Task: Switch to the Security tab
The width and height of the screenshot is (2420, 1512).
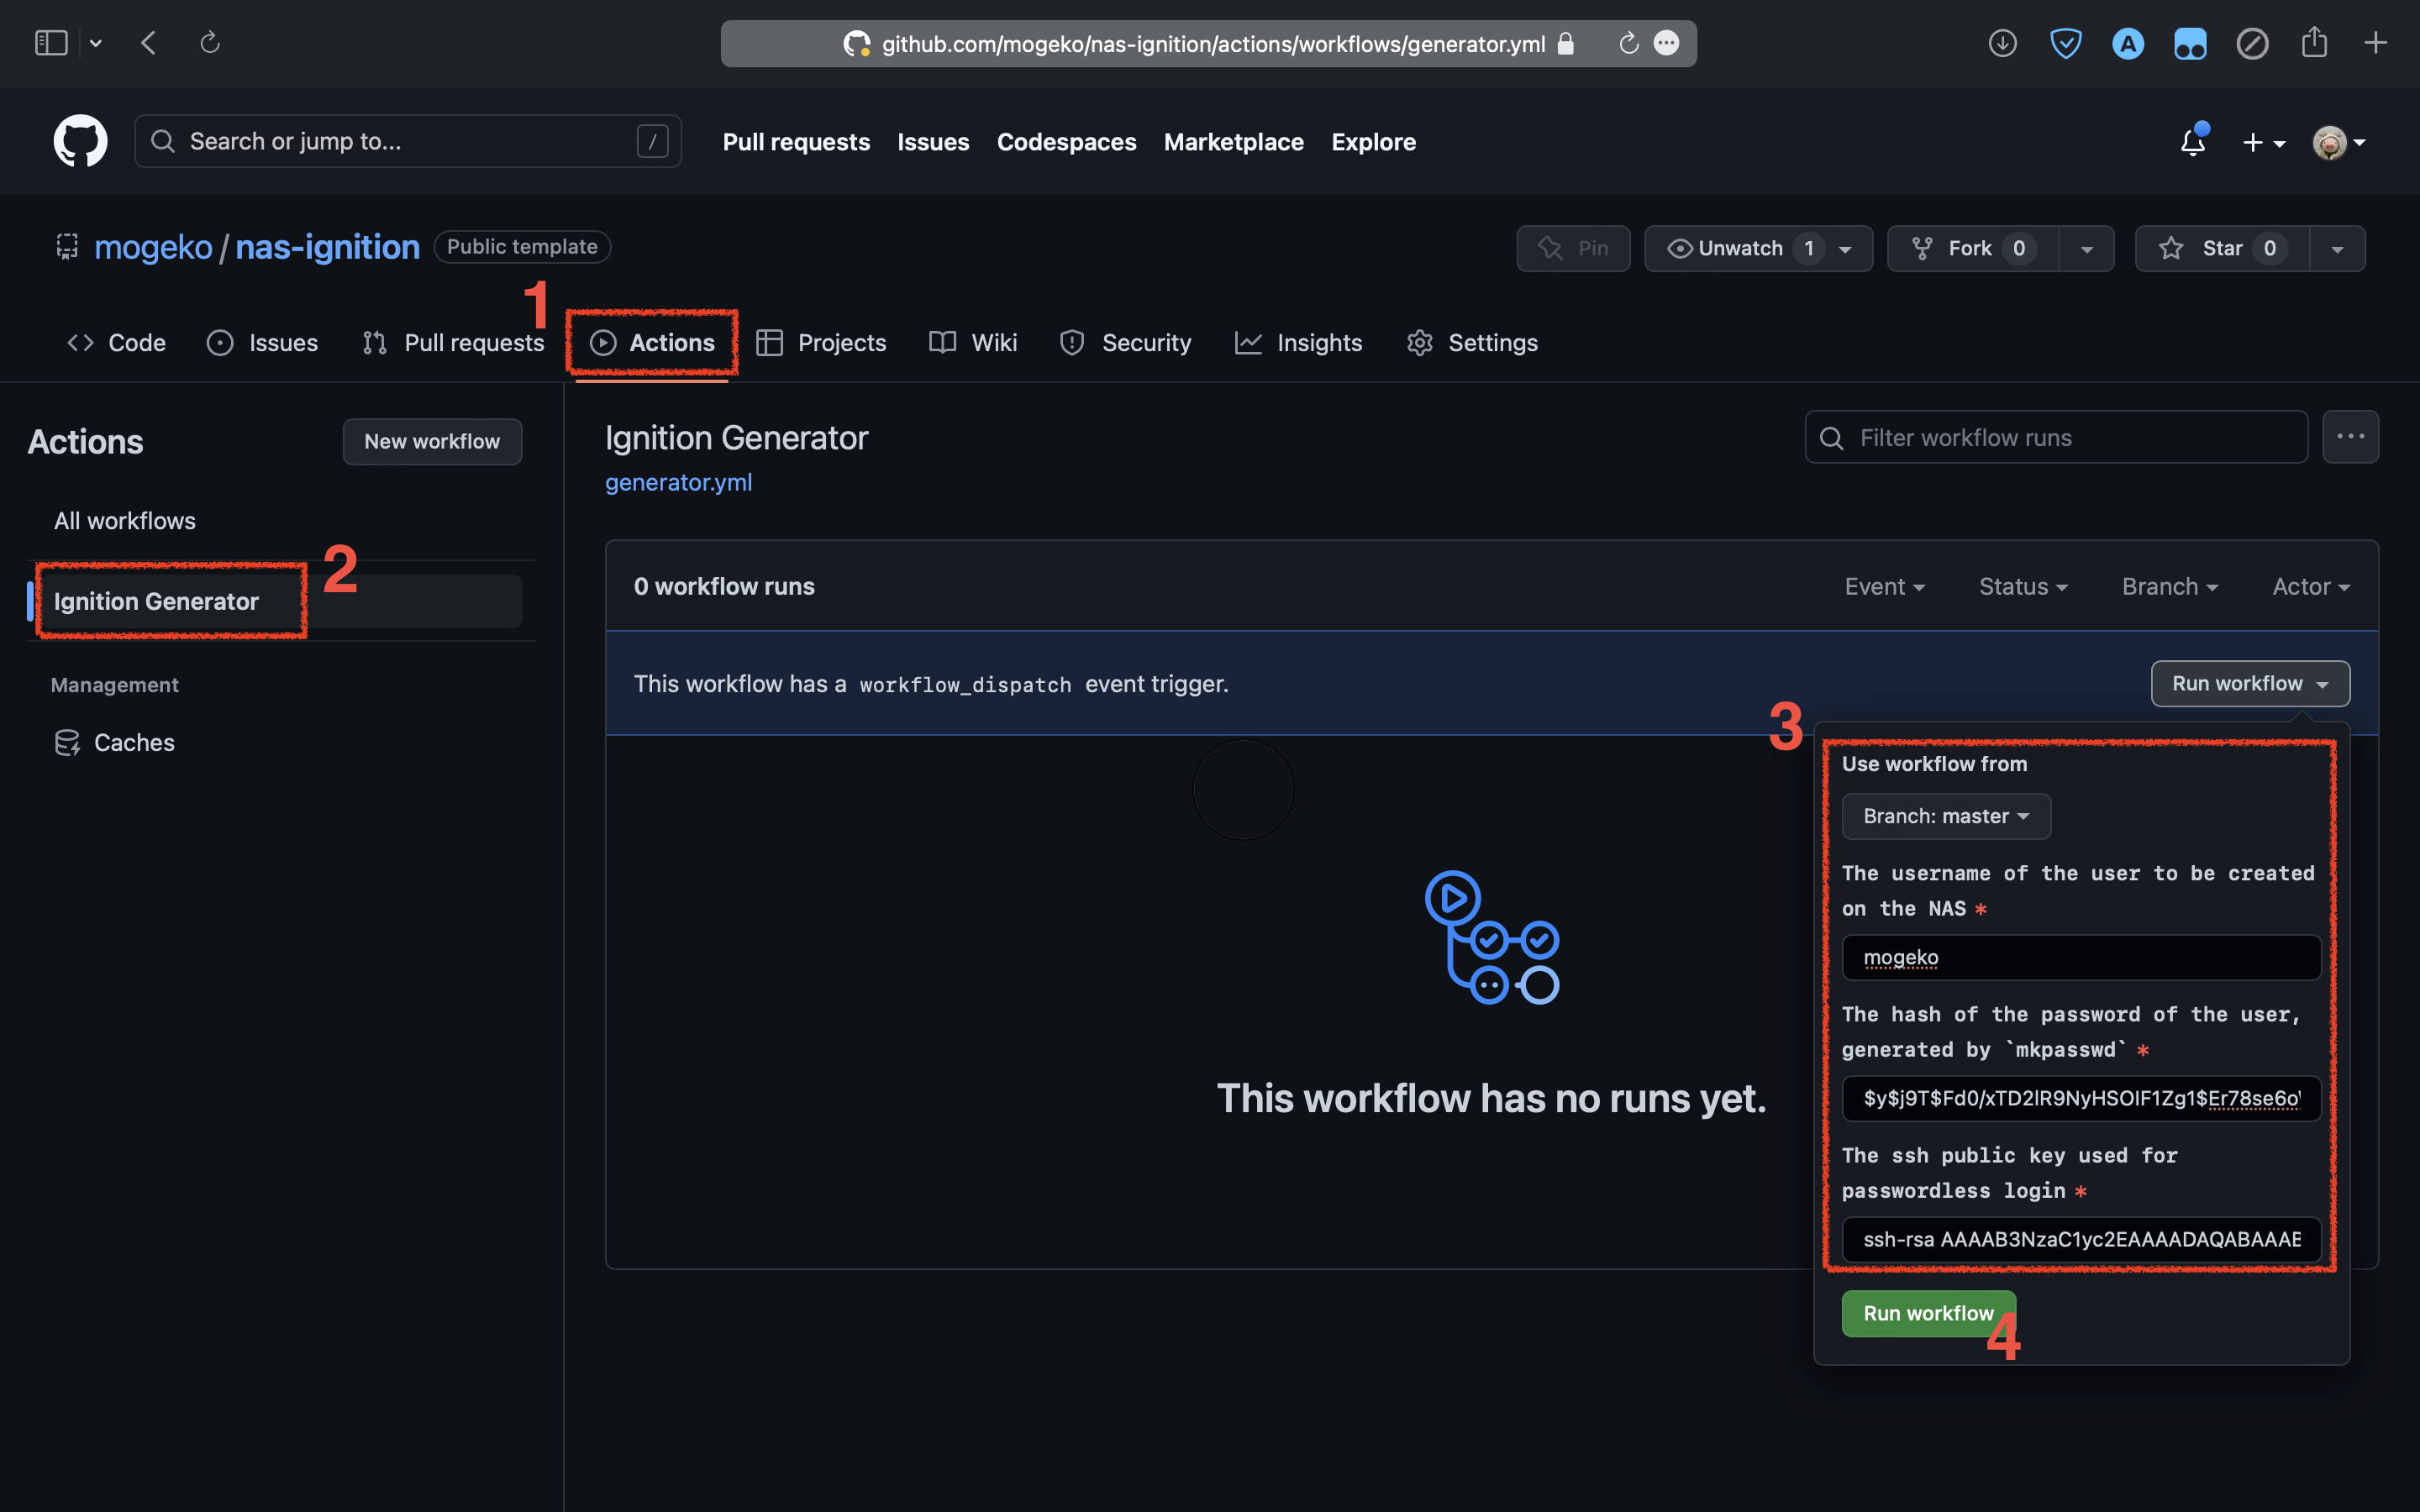Action: [x=1124, y=342]
